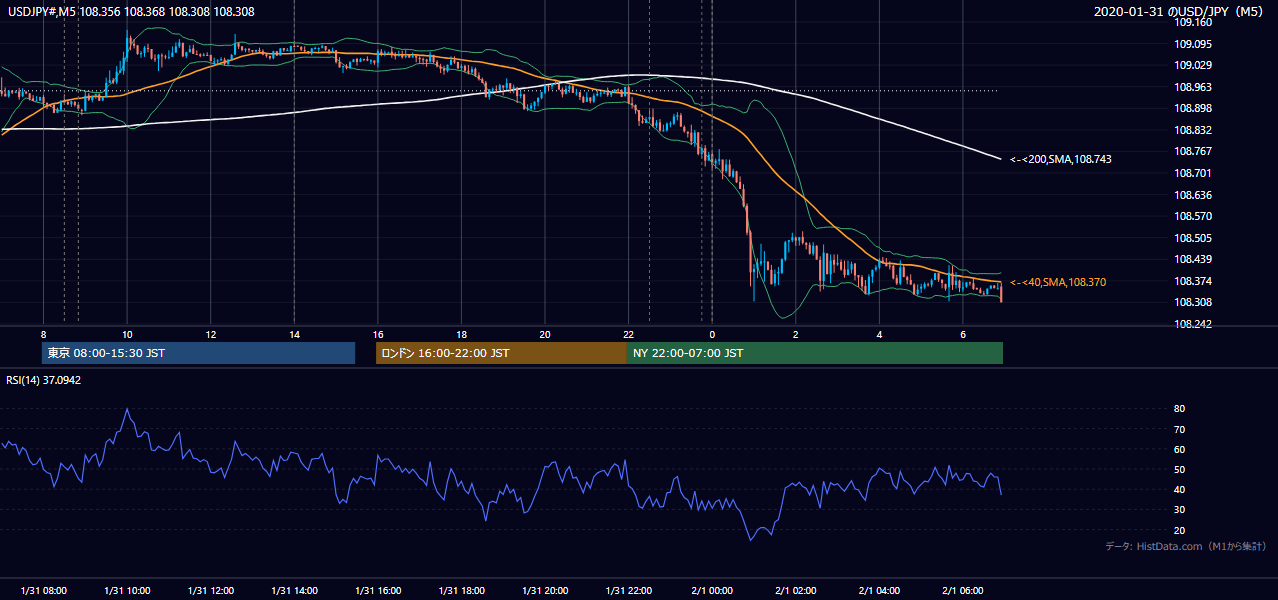Screen dimensions: 1278x600
Task: Click the RSI scale value 50
Action: (1179, 470)
